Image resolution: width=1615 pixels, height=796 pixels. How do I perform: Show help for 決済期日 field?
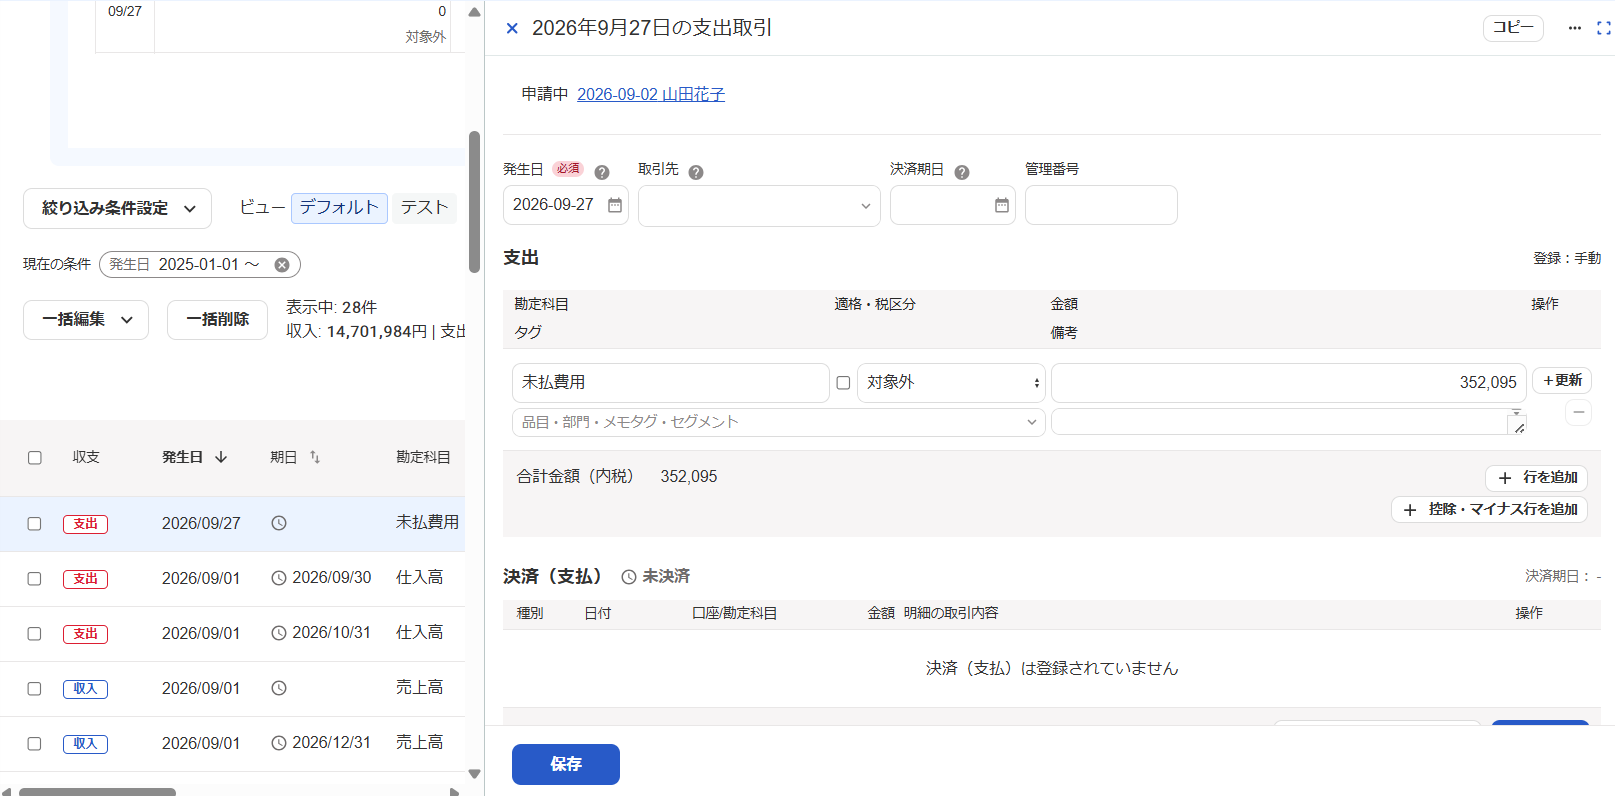[x=962, y=172]
